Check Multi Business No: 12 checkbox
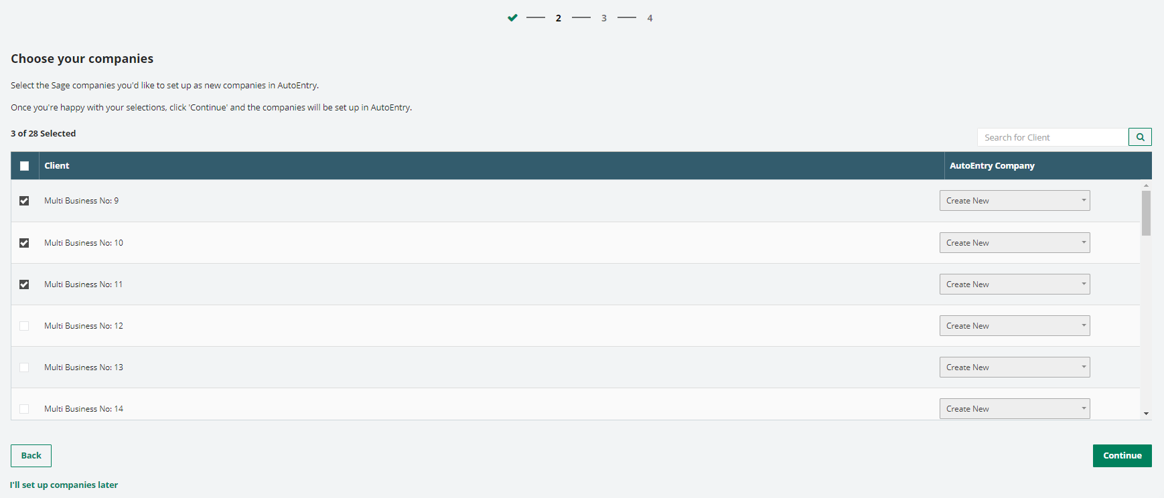1164x498 pixels. pos(25,326)
